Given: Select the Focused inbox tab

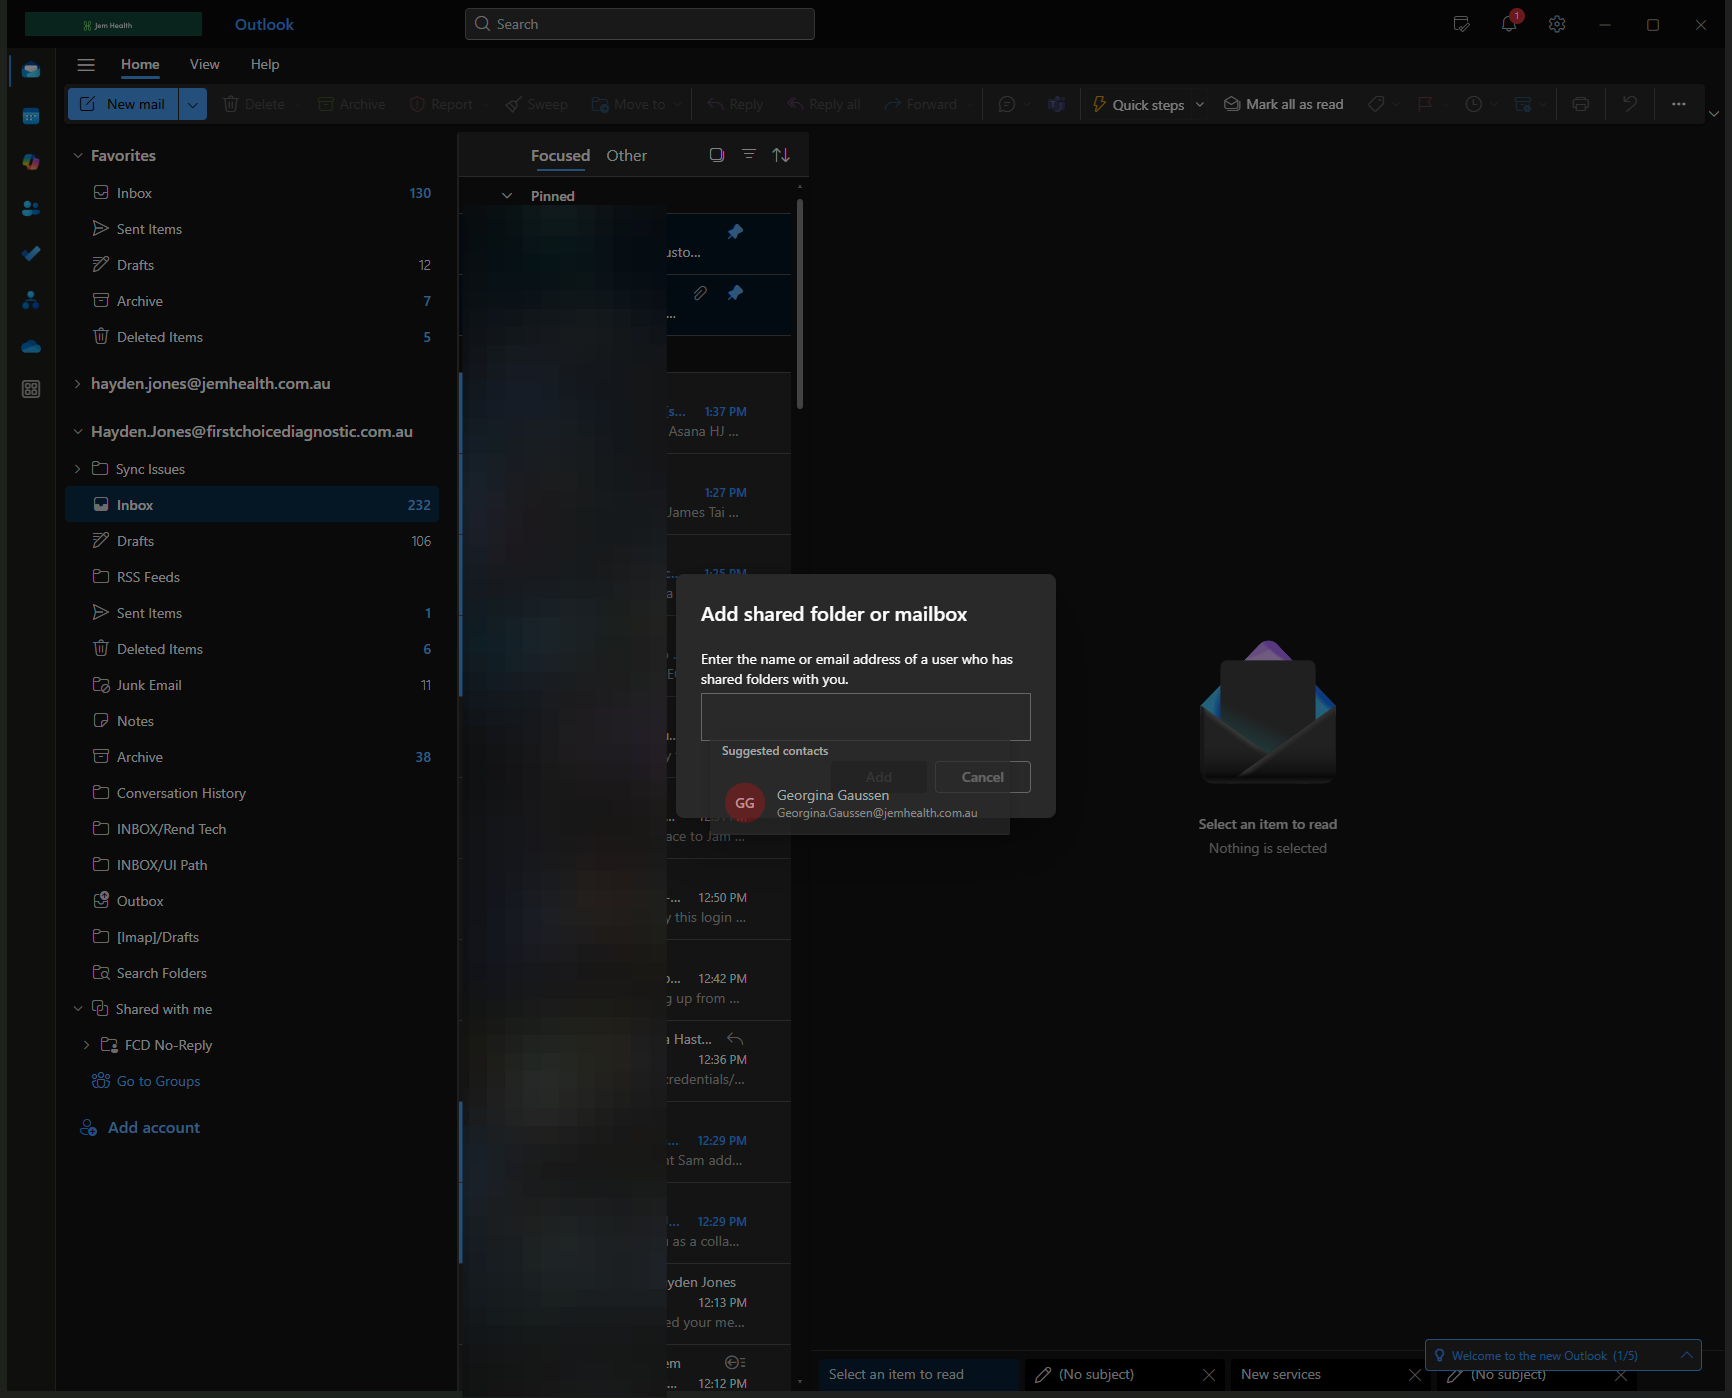Looking at the screenshot, I should click(x=560, y=156).
